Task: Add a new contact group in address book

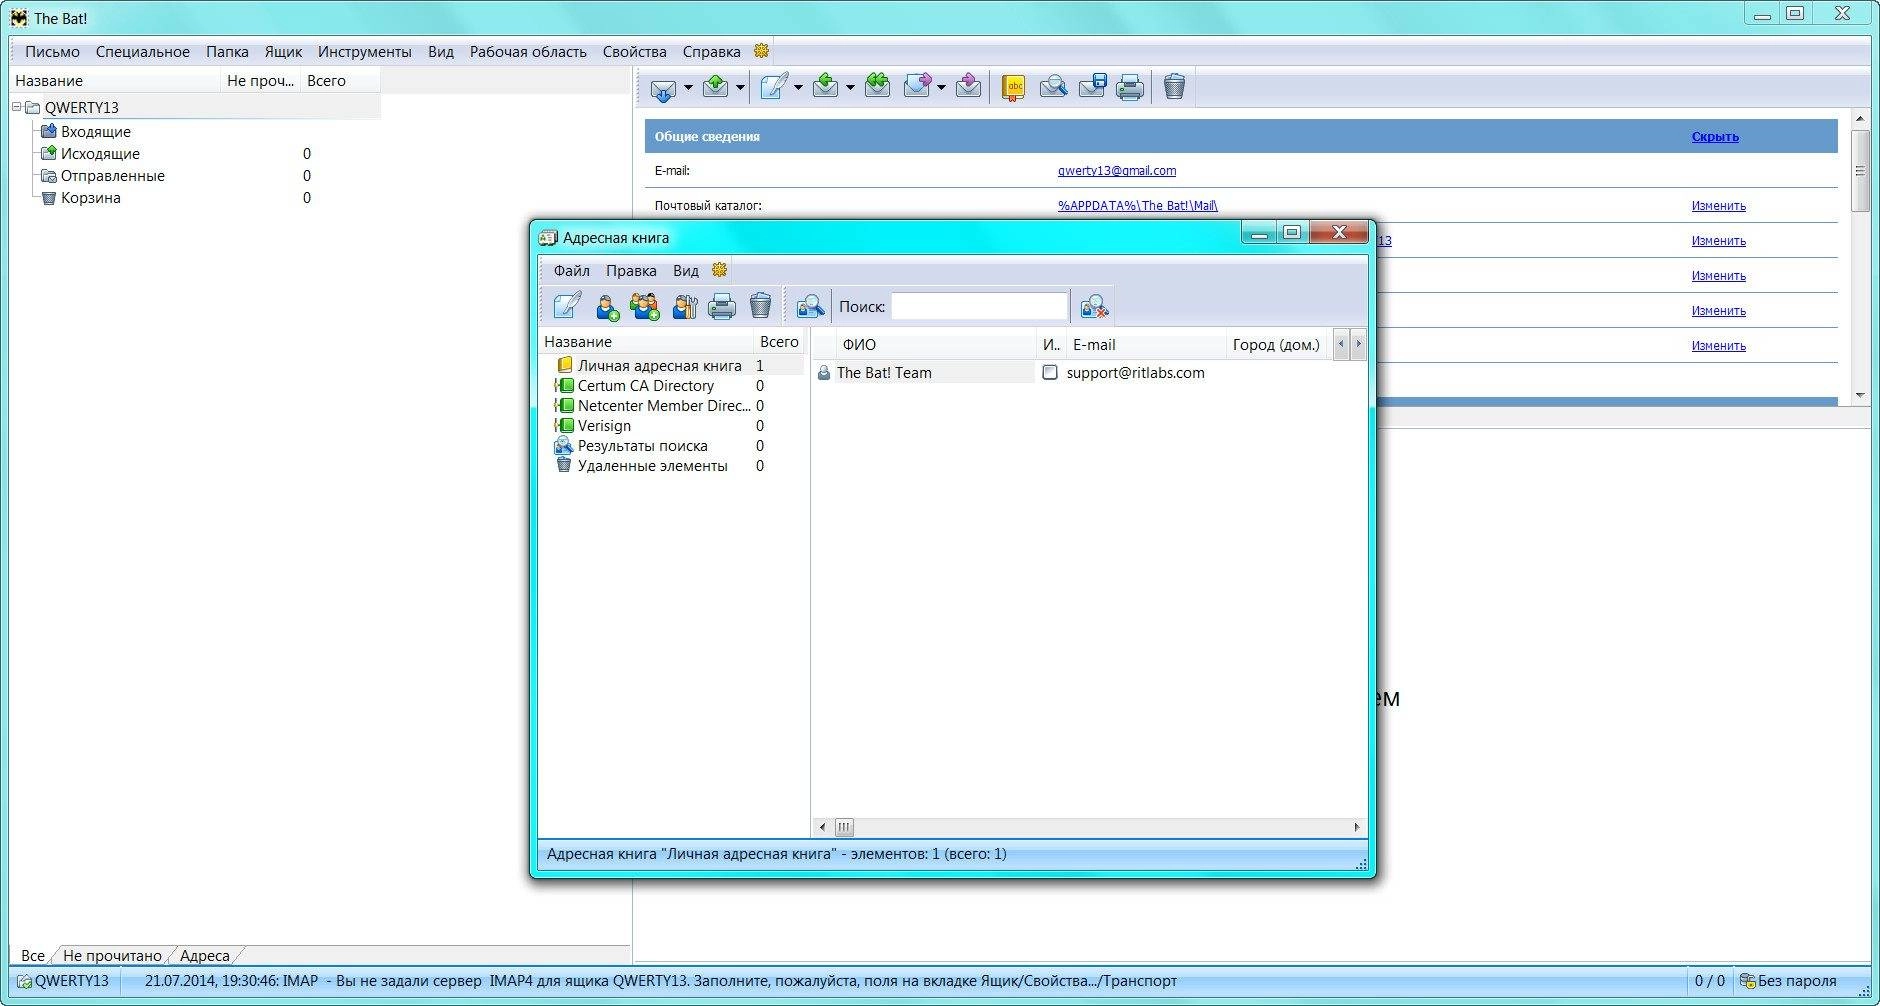Action: point(645,306)
